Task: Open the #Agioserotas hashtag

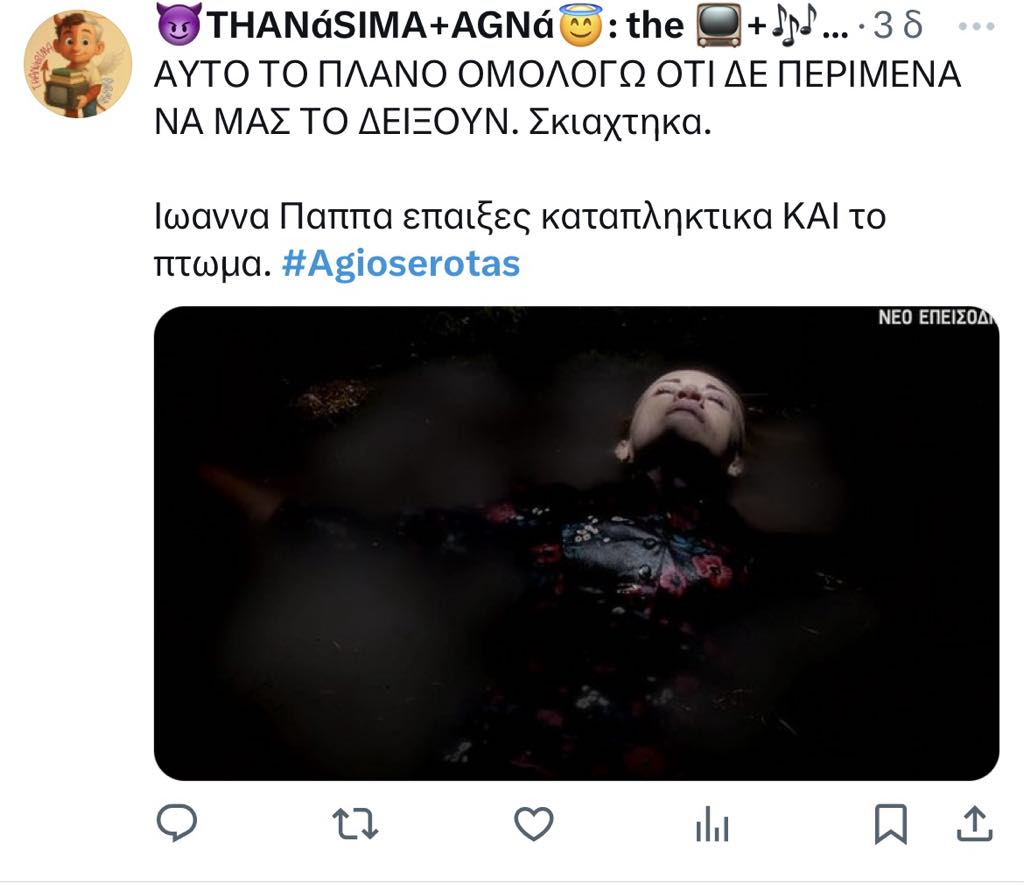Action: coord(401,264)
